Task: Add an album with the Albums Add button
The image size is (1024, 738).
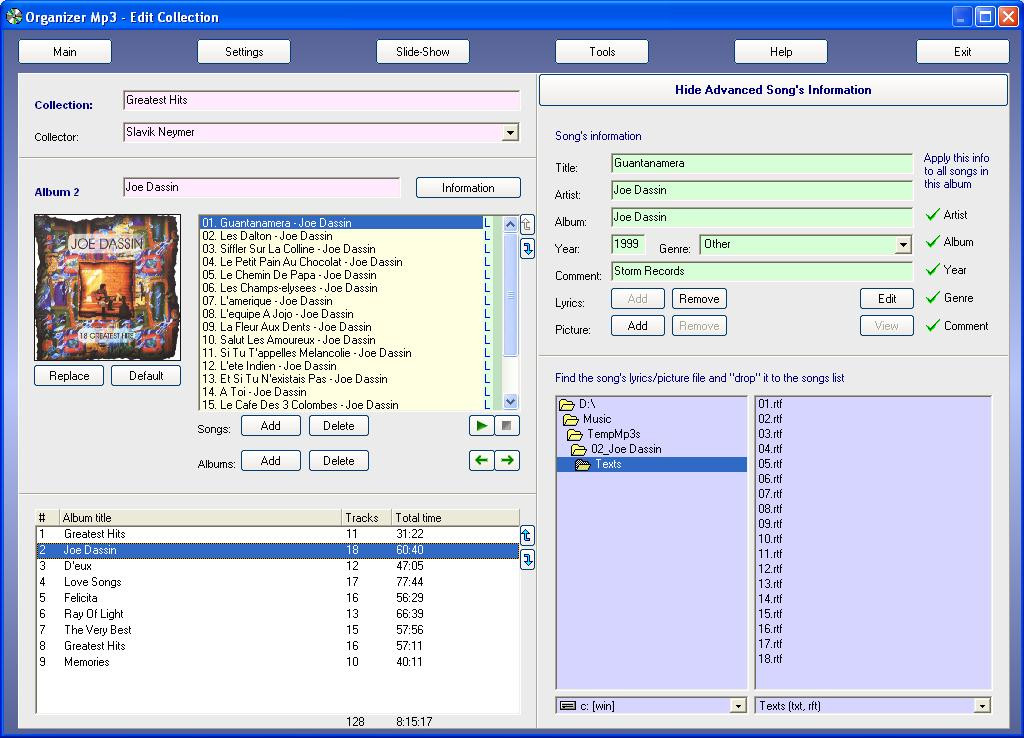Action: coord(270,460)
